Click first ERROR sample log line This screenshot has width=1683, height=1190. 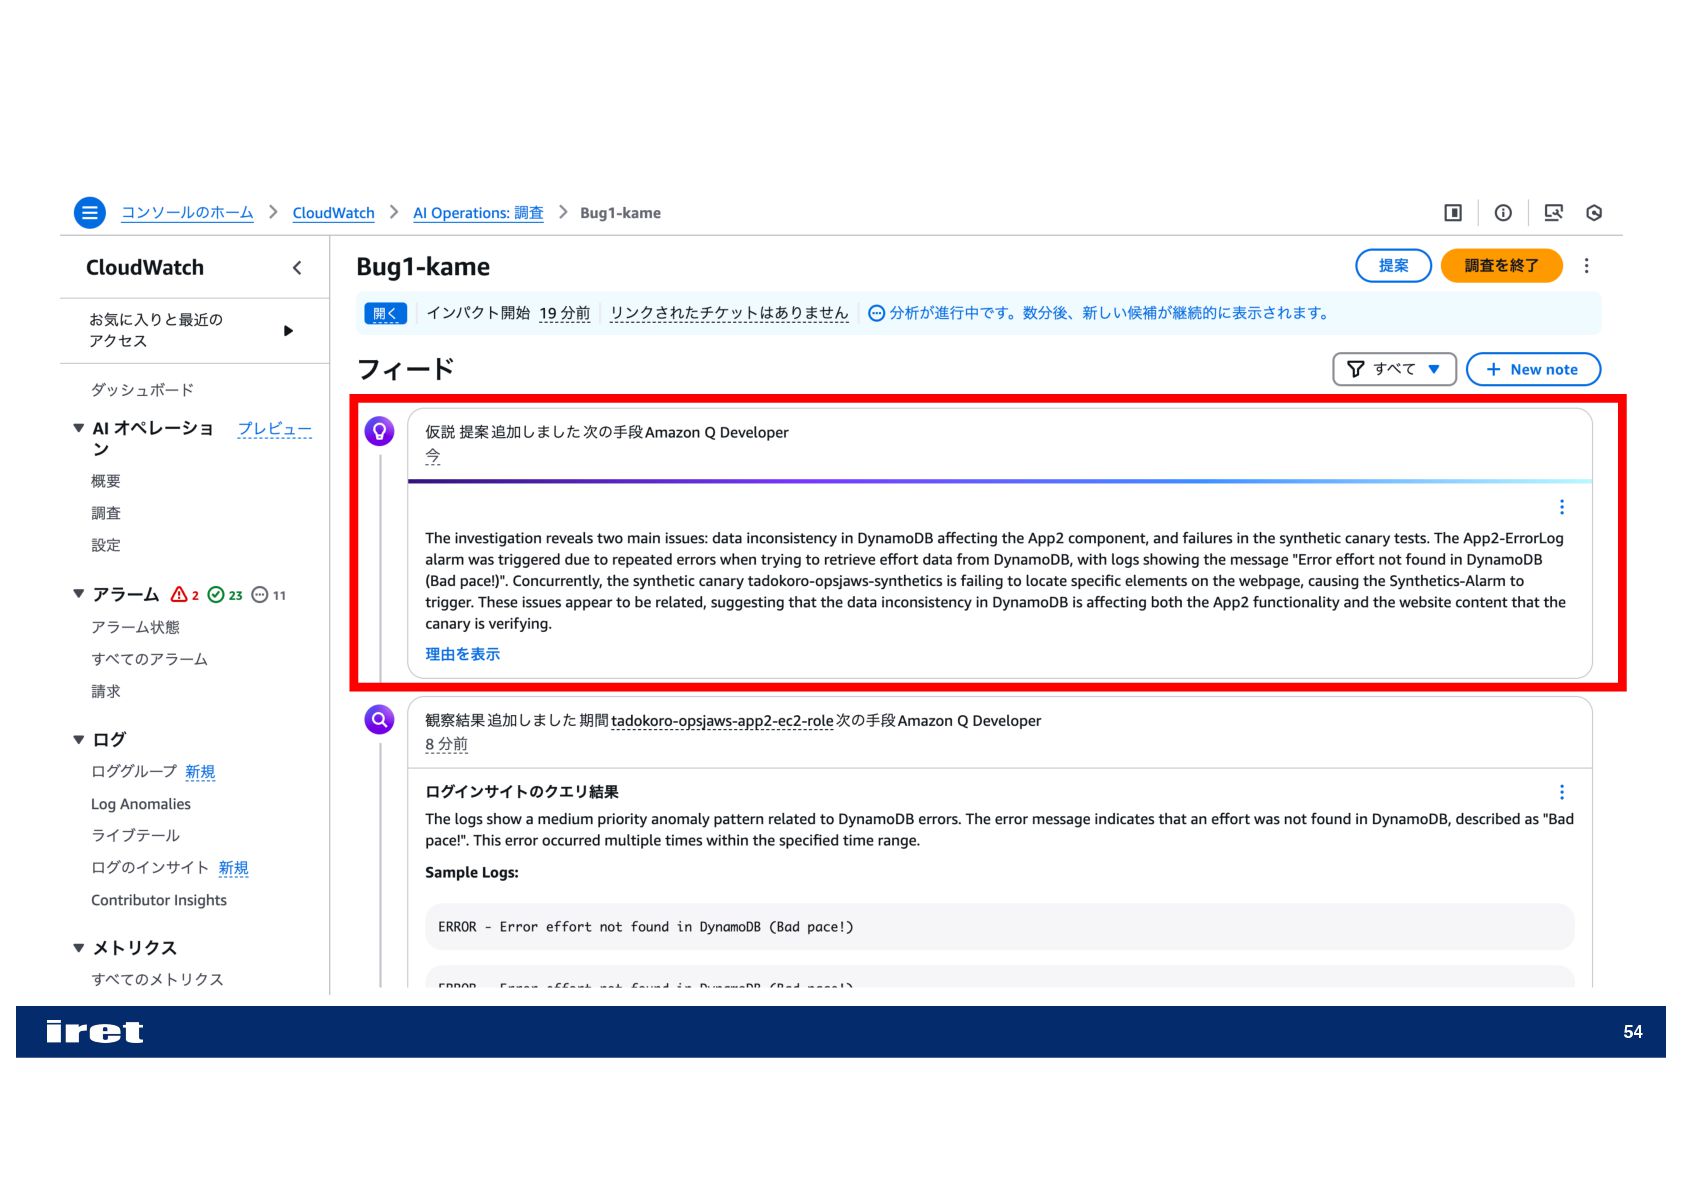pyautogui.click(x=1000, y=927)
